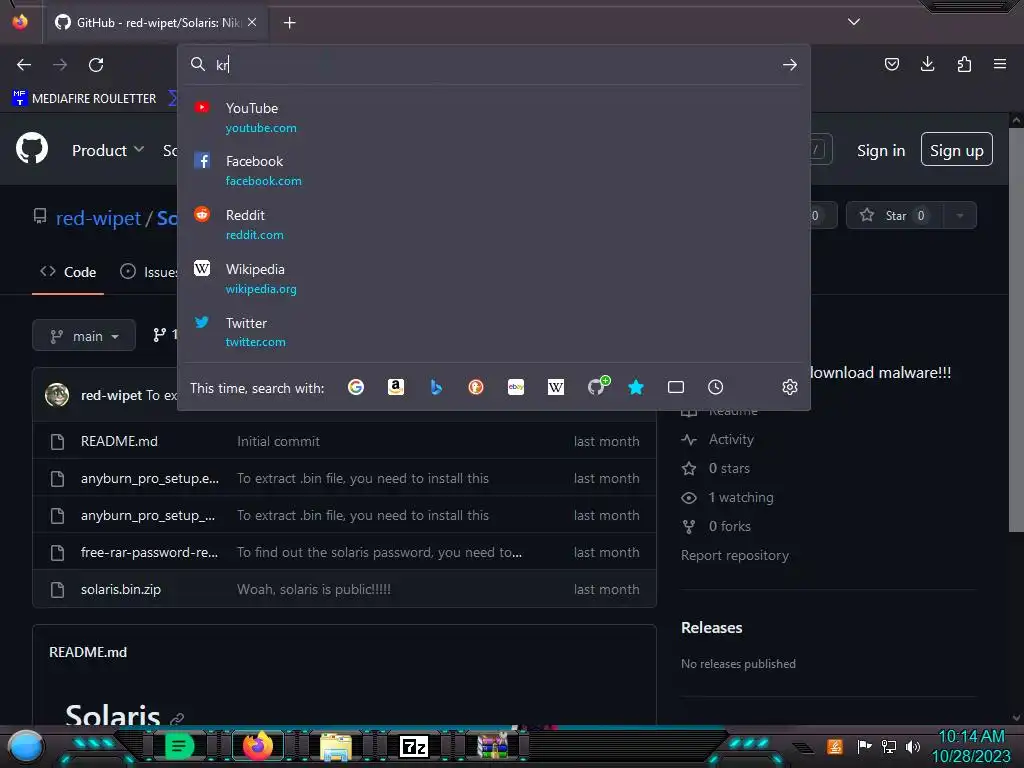Search with eBay engine icon
Image resolution: width=1024 pixels, height=768 pixels.
(516, 387)
